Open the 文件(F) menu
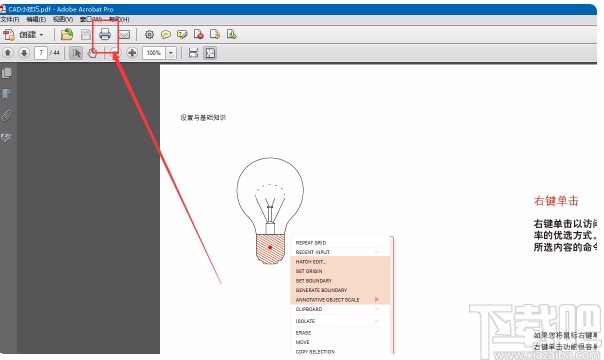This screenshot has width=604, height=360. click(x=10, y=19)
